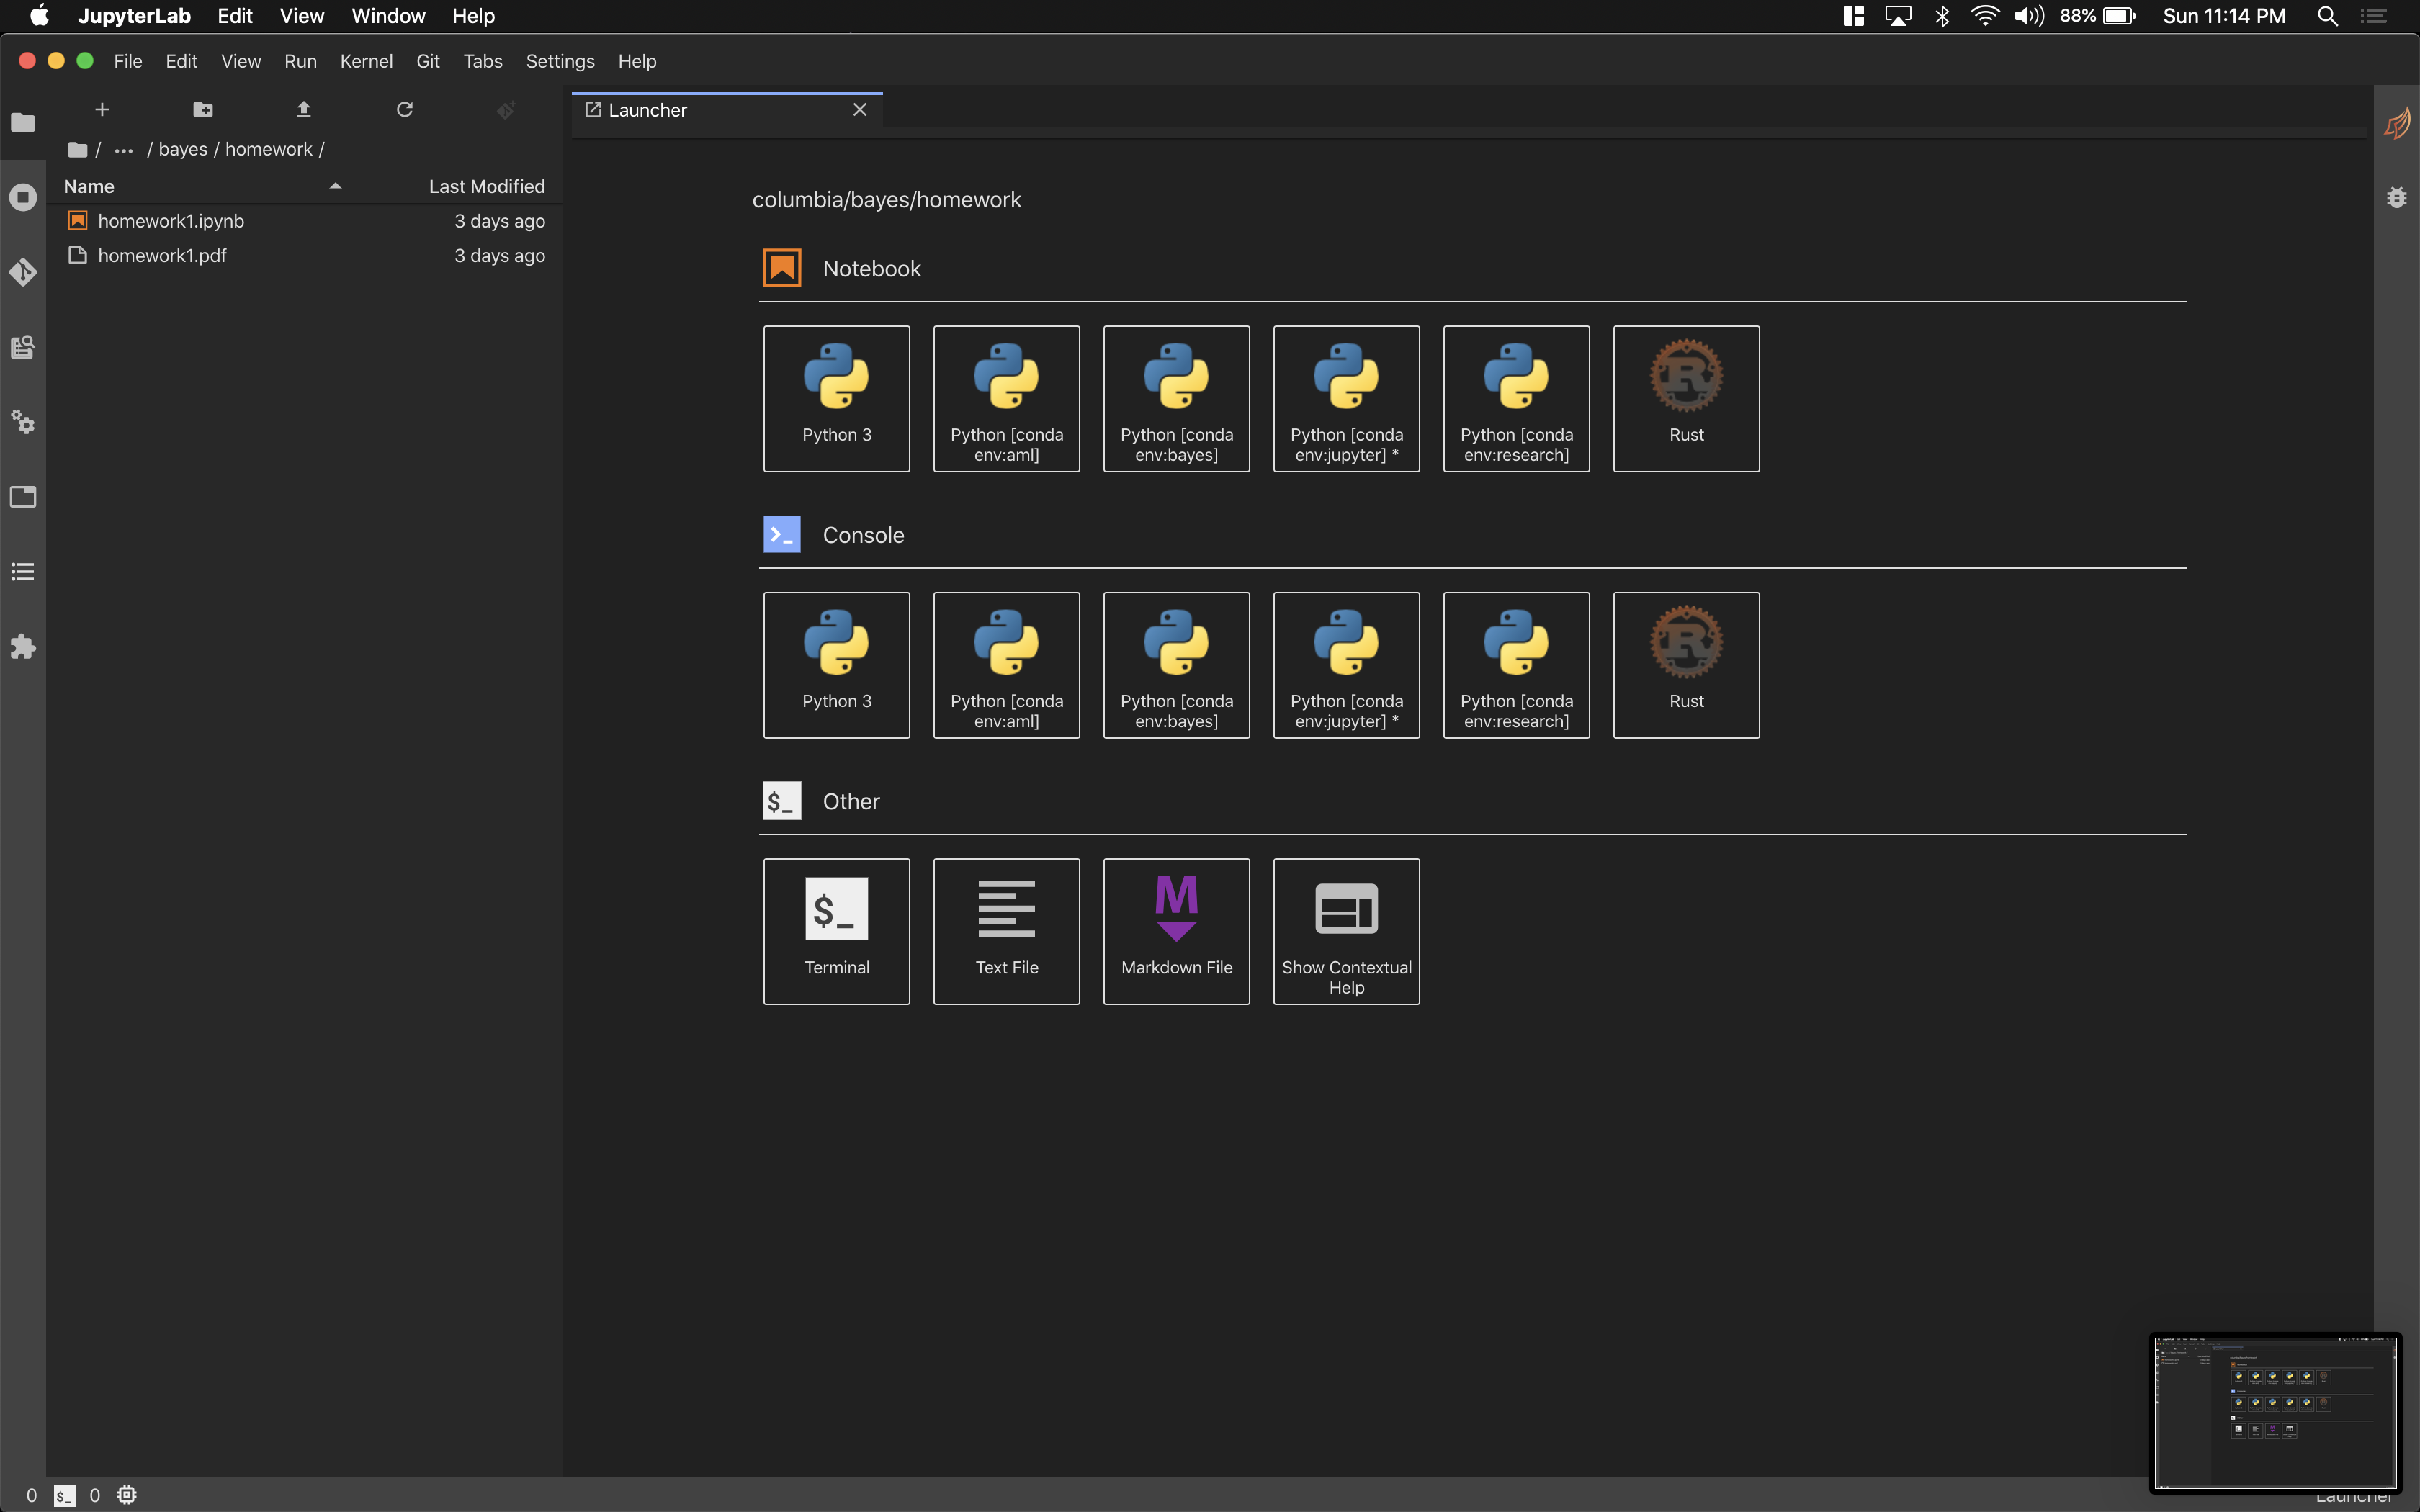The image size is (2420, 1512).
Task: Open a Python 3 console
Action: (x=837, y=665)
